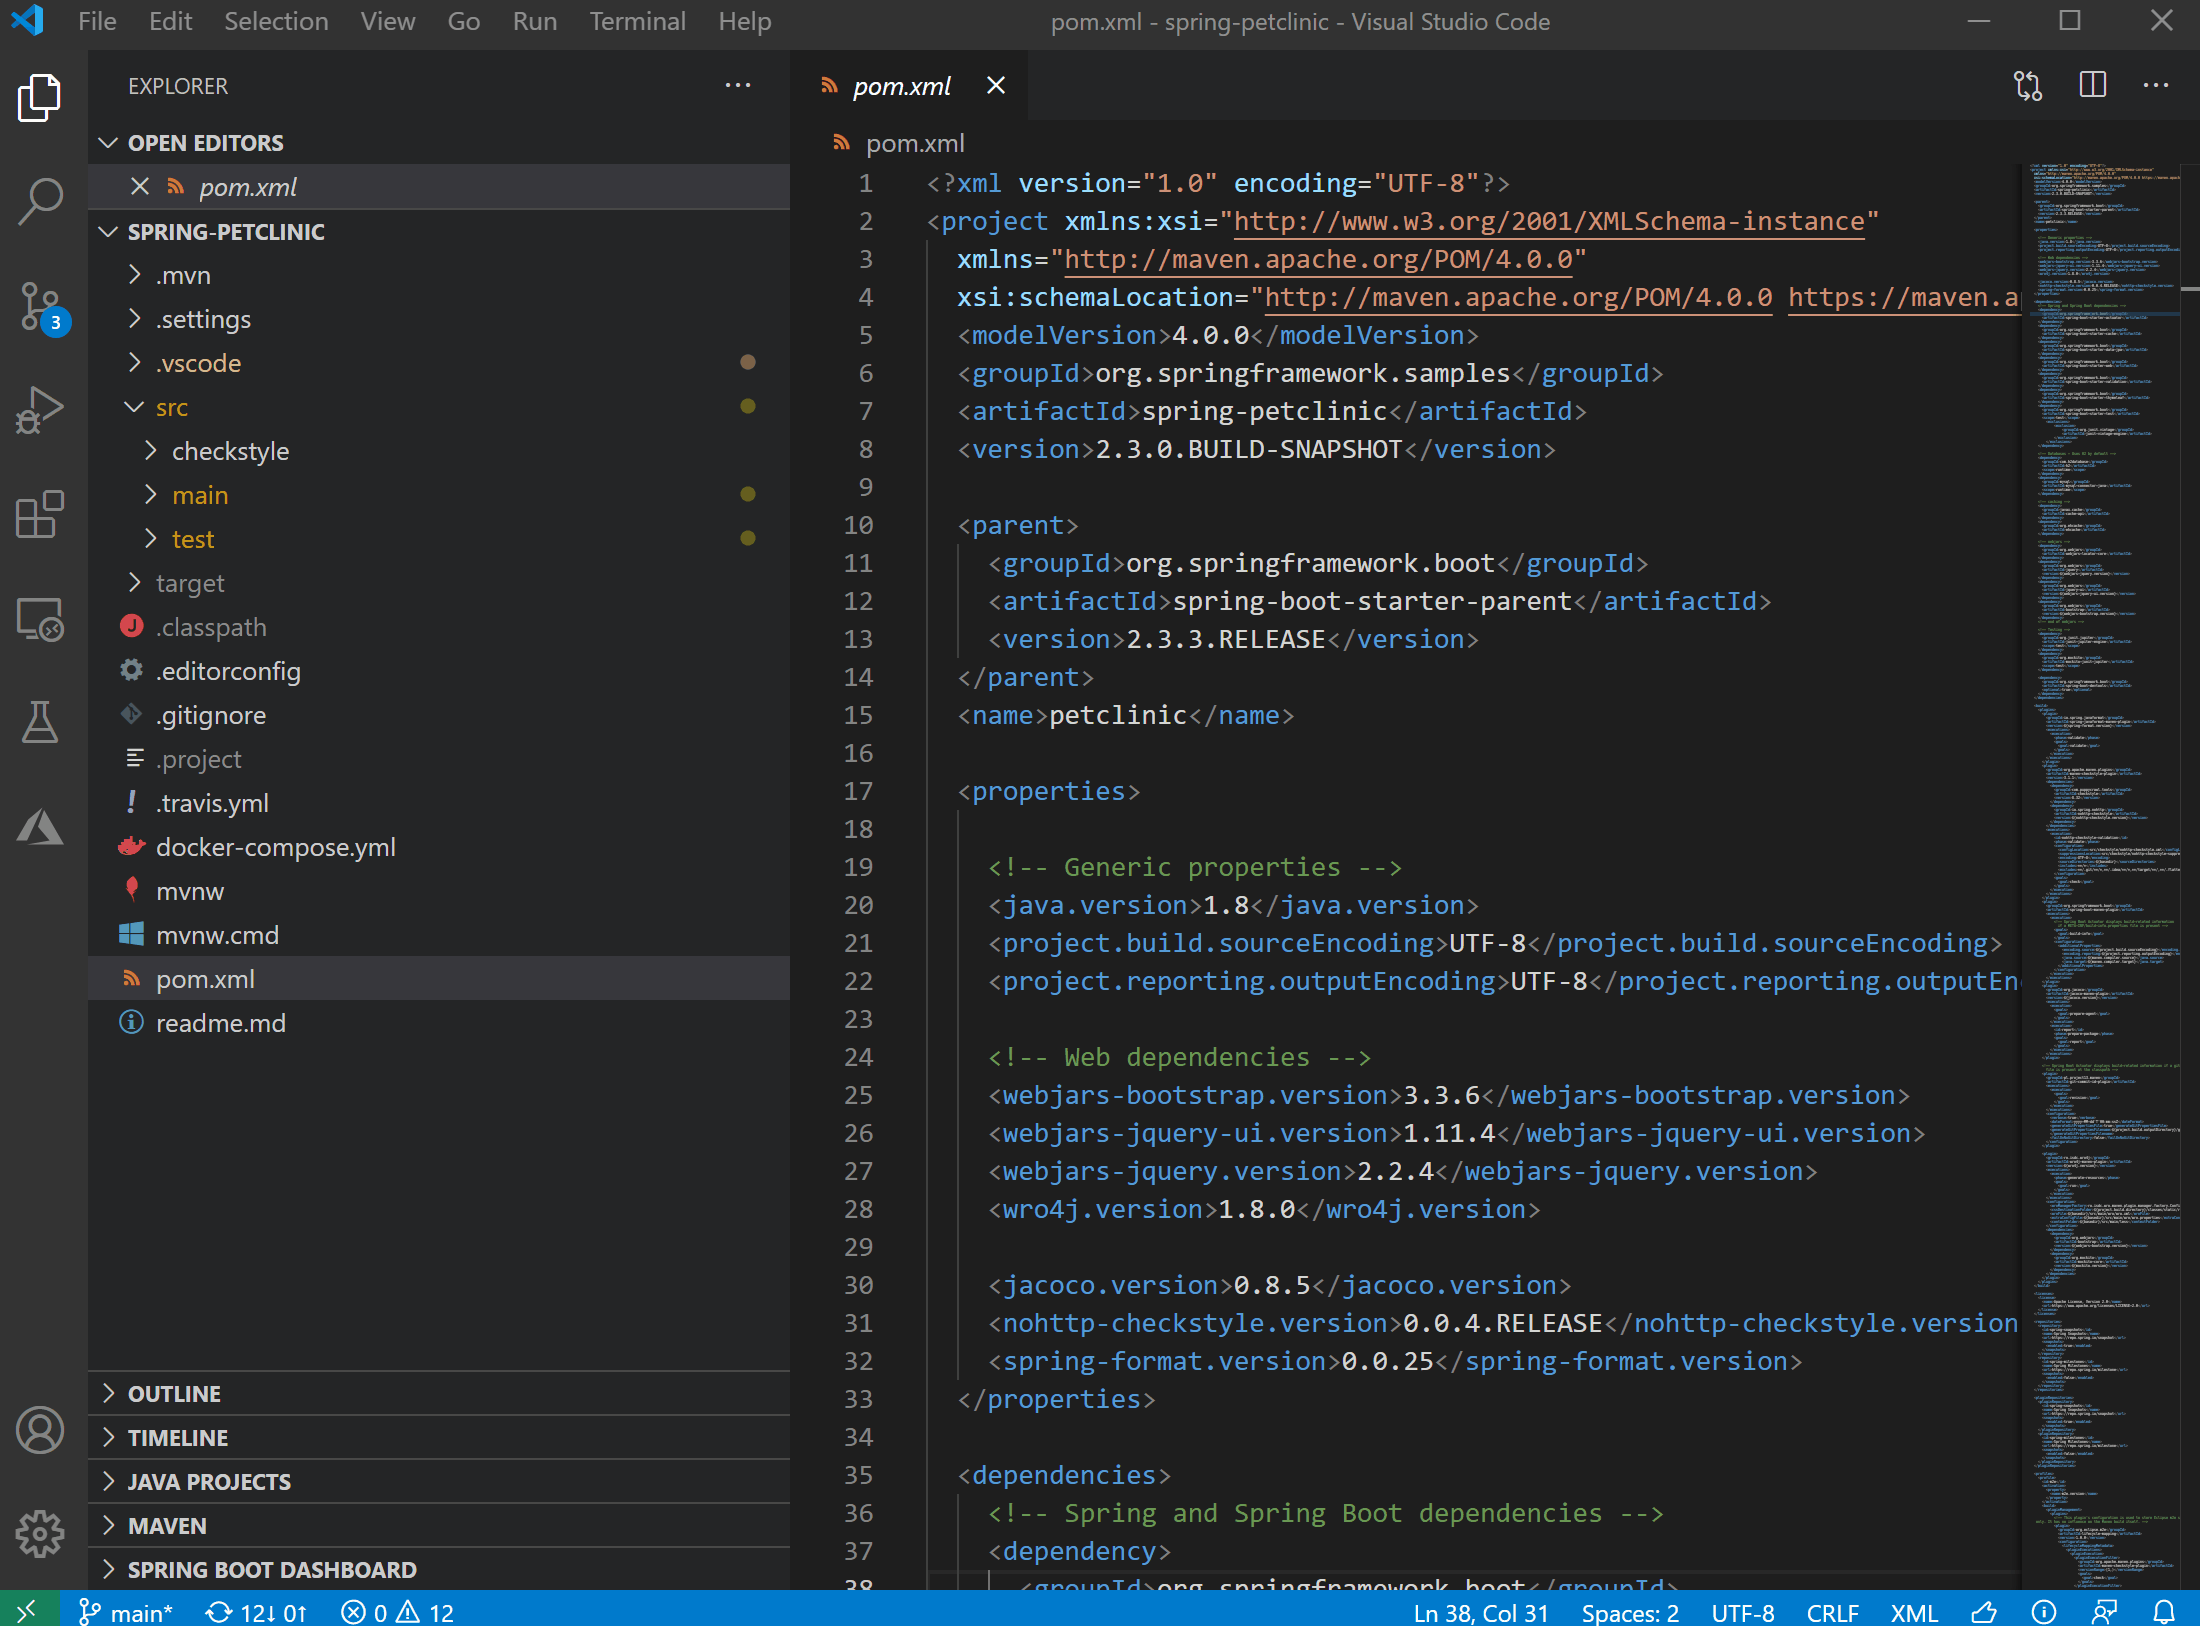Open Source Control view with 3 changes
This screenshot has width=2200, height=1626.
pos(40,306)
